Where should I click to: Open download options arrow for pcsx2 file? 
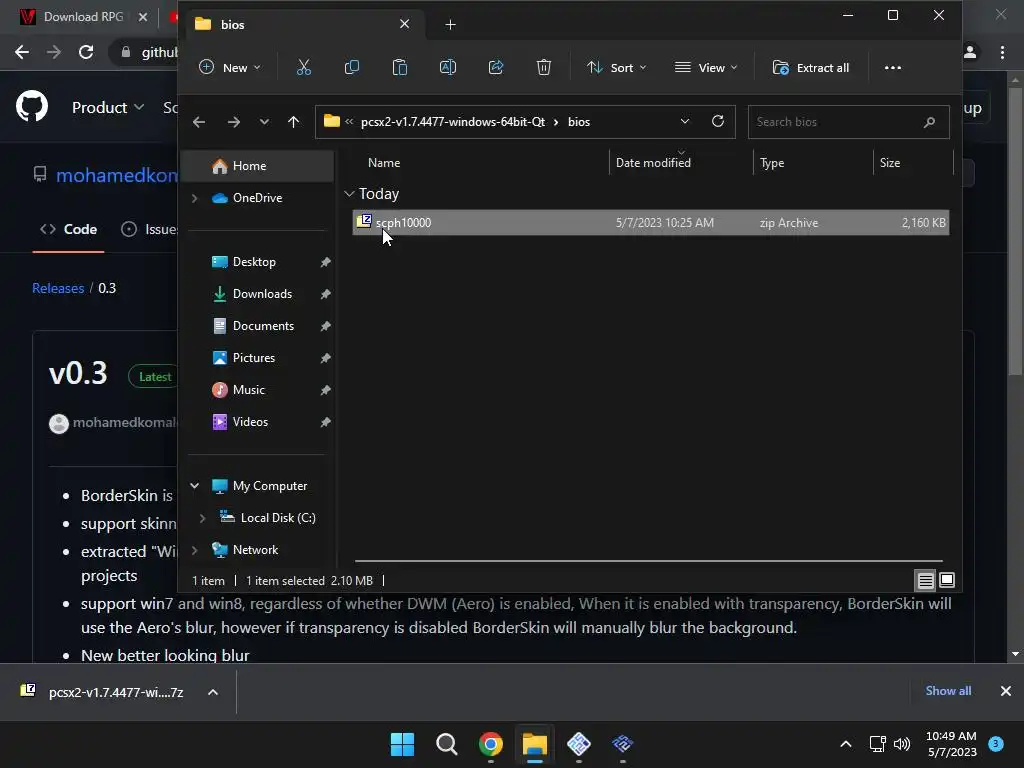(x=213, y=692)
